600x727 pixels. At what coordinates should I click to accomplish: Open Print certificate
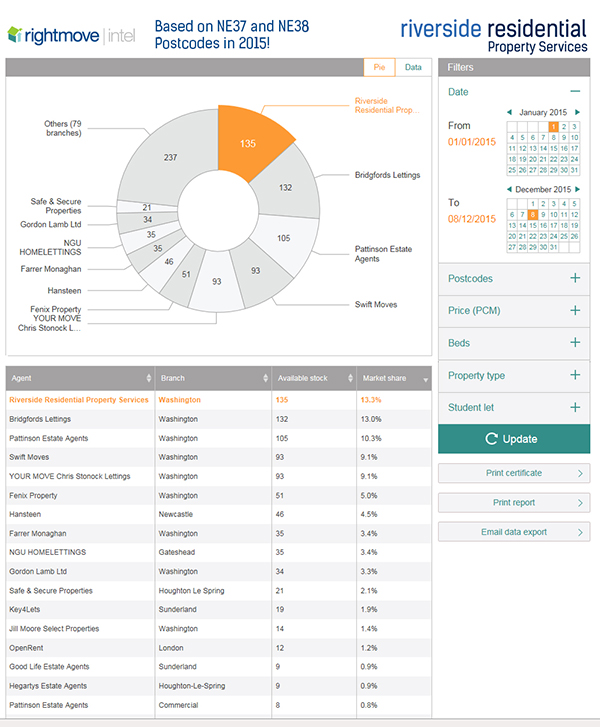tap(514, 473)
